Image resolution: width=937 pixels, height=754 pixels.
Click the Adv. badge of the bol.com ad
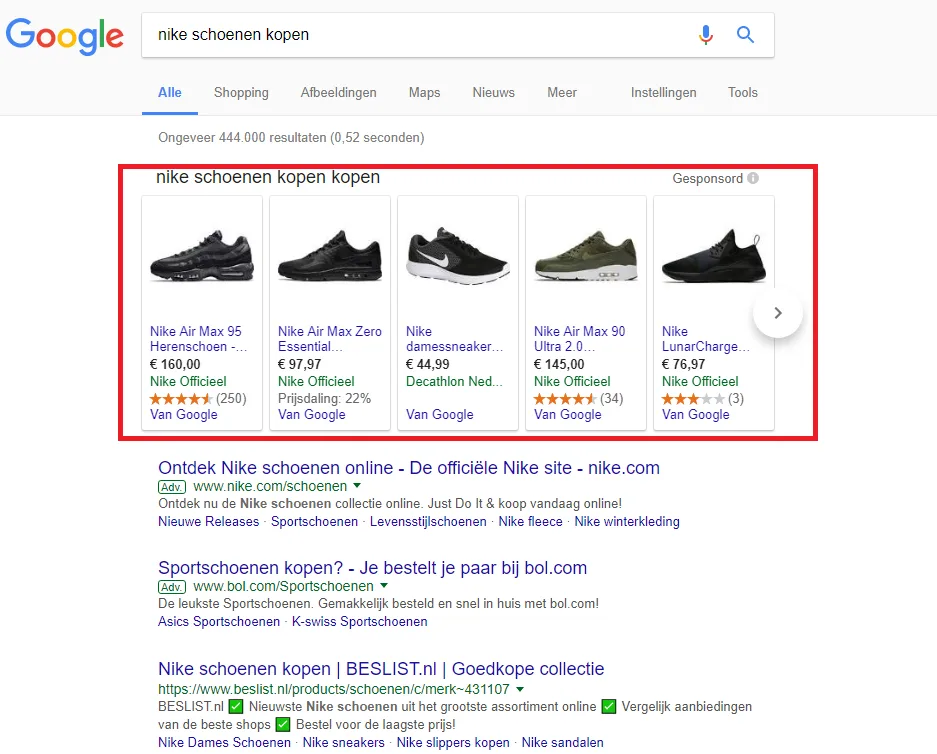(x=172, y=587)
